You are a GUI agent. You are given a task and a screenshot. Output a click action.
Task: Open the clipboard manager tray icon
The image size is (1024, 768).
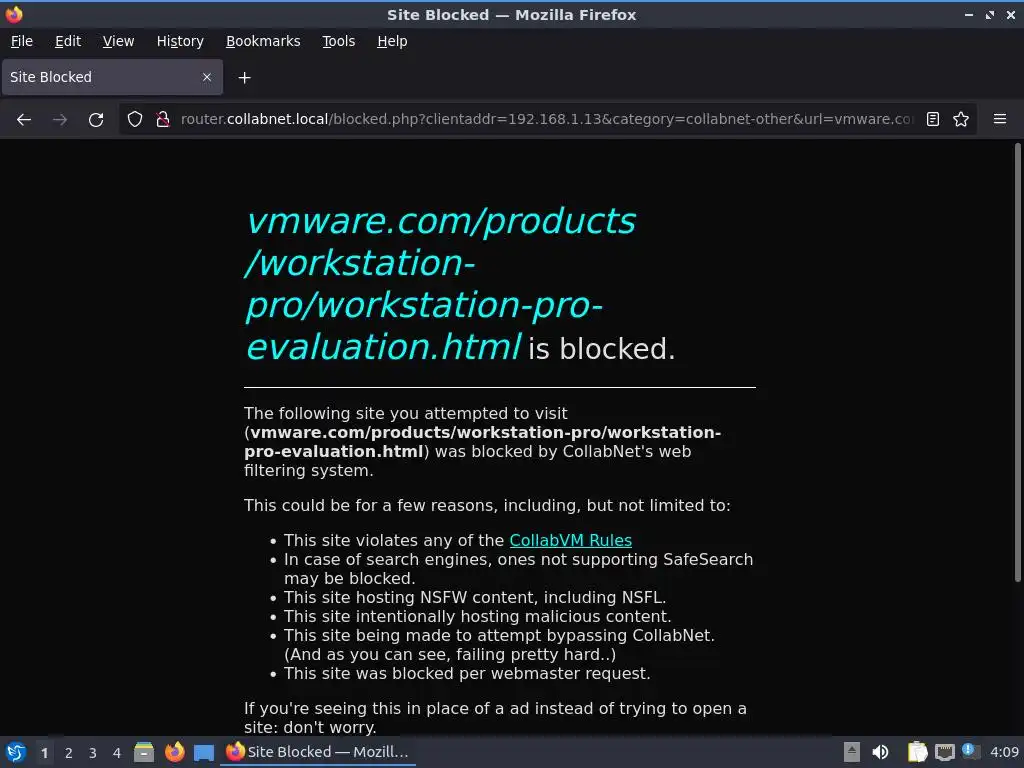pos(917,752)
